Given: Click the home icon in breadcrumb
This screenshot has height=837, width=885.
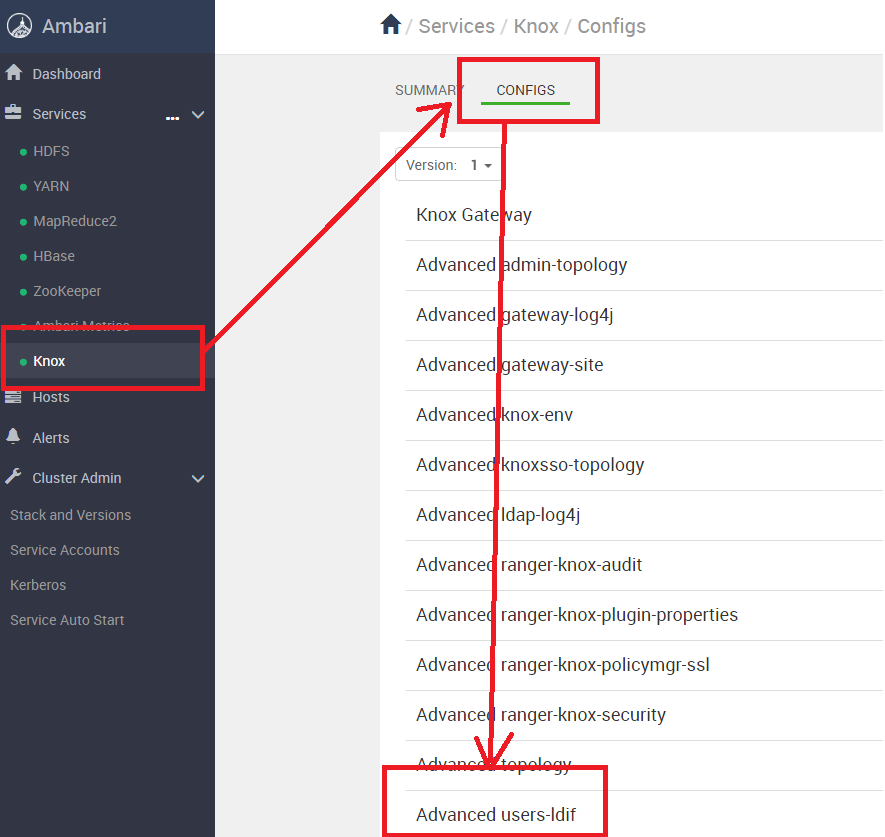Looking at the screenshot, I should [390, 25].
